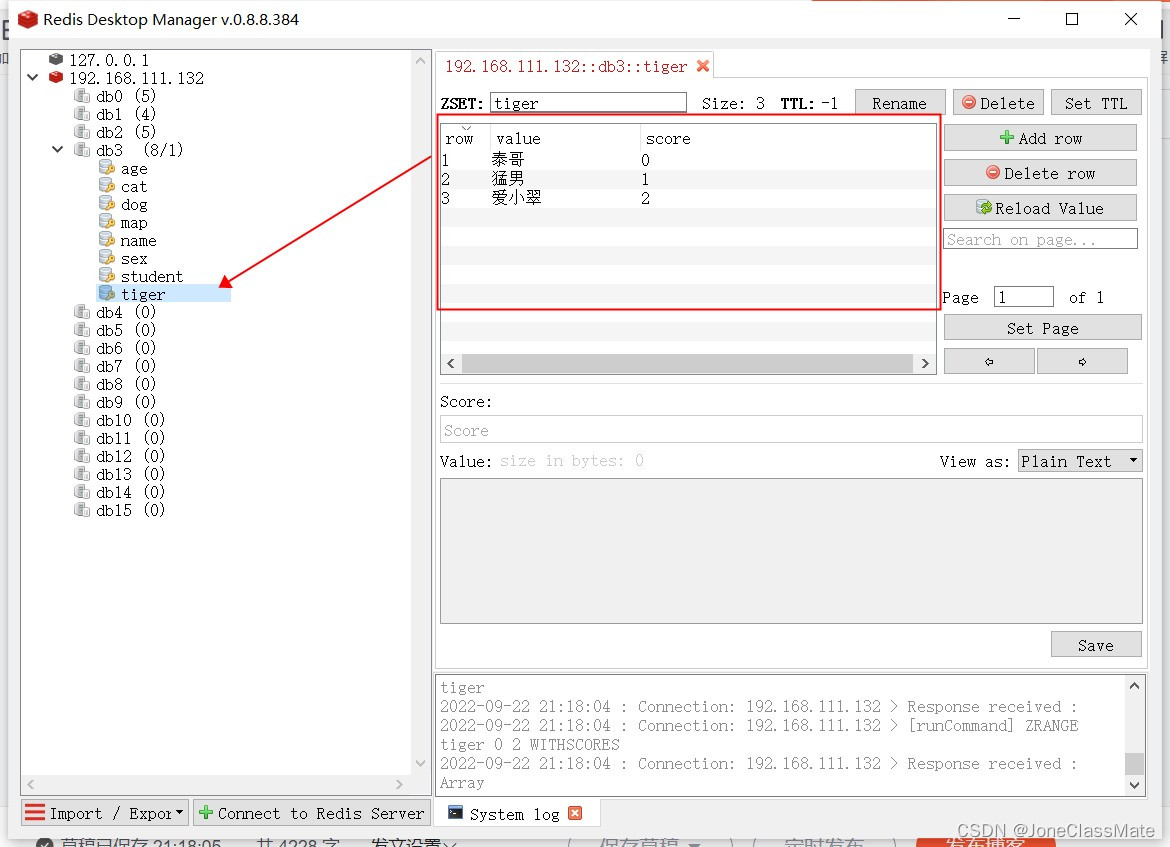Collapse the db3 database node
This screenshot has height=847, width=1170.
point(57,149)
